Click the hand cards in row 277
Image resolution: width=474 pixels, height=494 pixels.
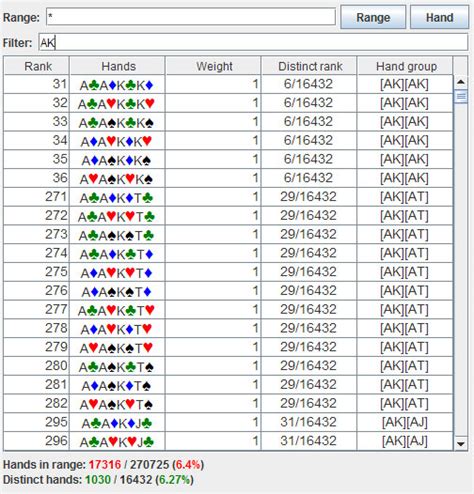point(116,310)
